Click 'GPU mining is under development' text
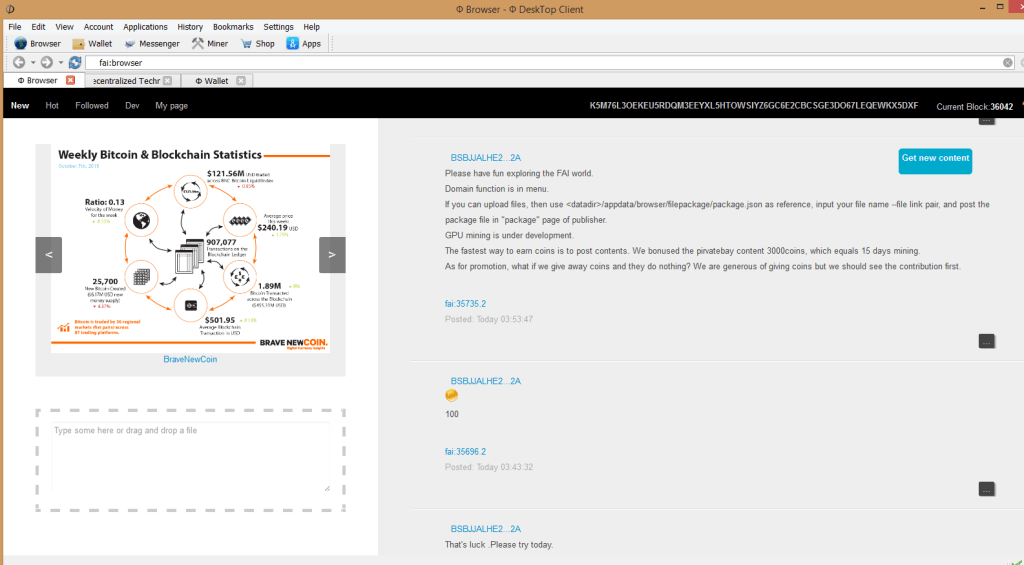1024x565 pixels. (x=509, y=235)
